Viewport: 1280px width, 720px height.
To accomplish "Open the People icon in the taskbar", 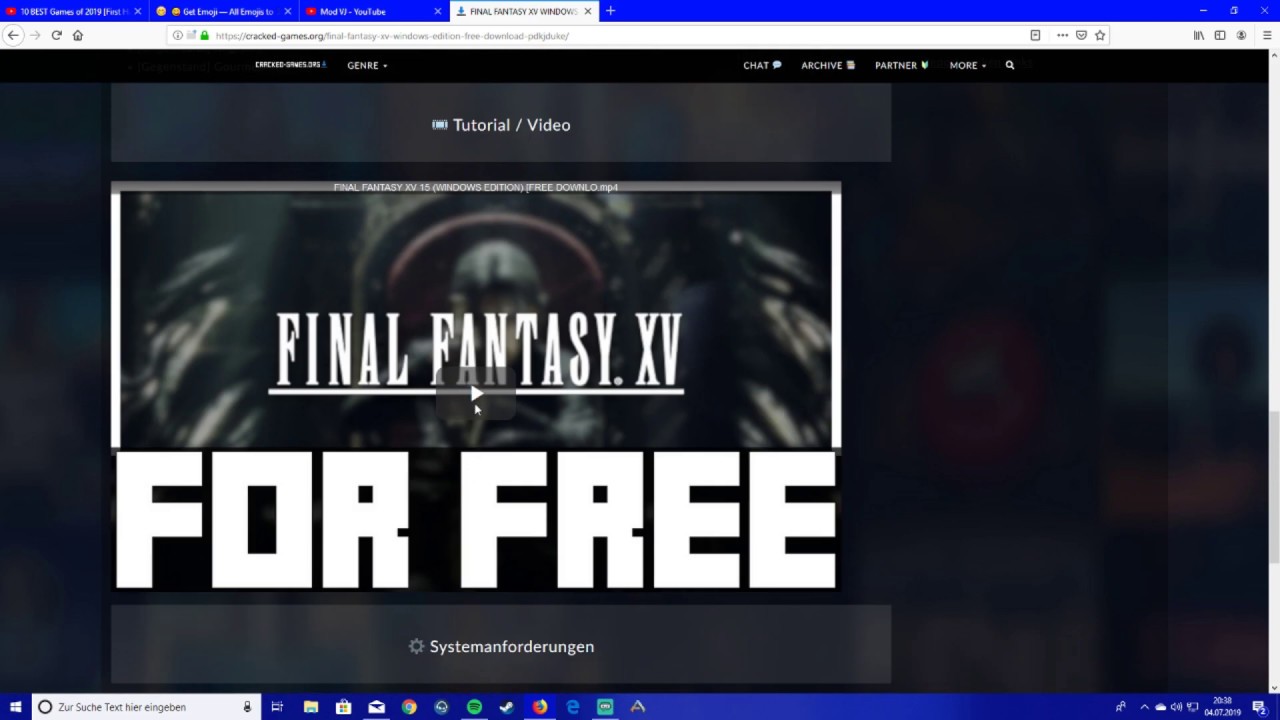I will coord(1120,707).
